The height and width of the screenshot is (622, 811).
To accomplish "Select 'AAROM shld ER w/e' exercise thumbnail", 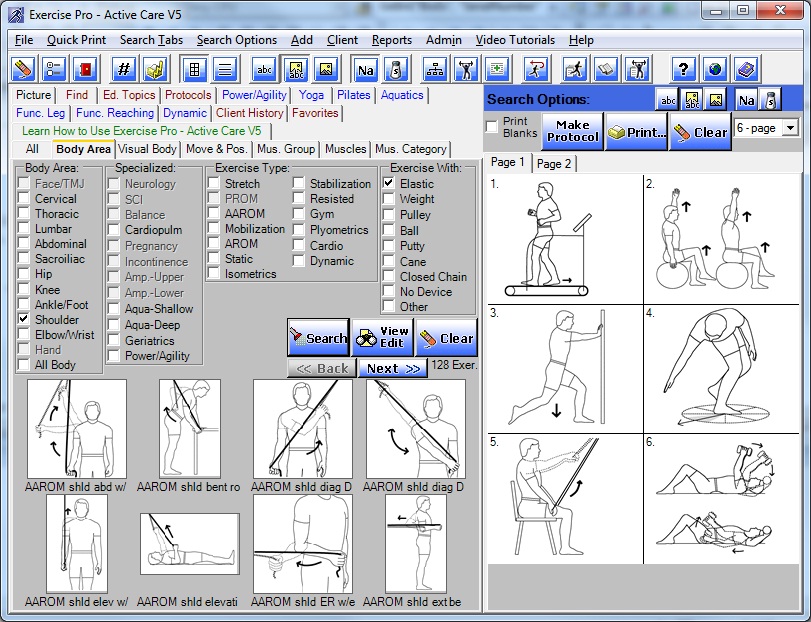I will [x=303, y=543].
